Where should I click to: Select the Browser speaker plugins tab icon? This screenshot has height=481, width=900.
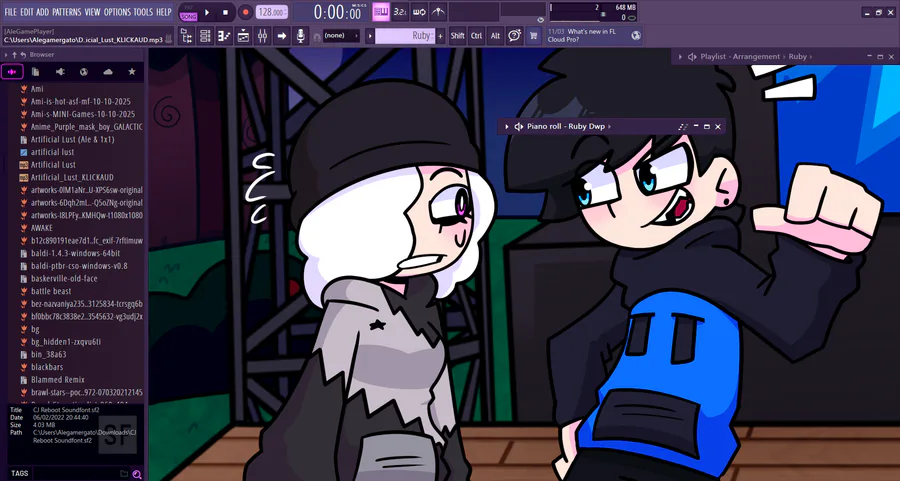pos(60,72)
